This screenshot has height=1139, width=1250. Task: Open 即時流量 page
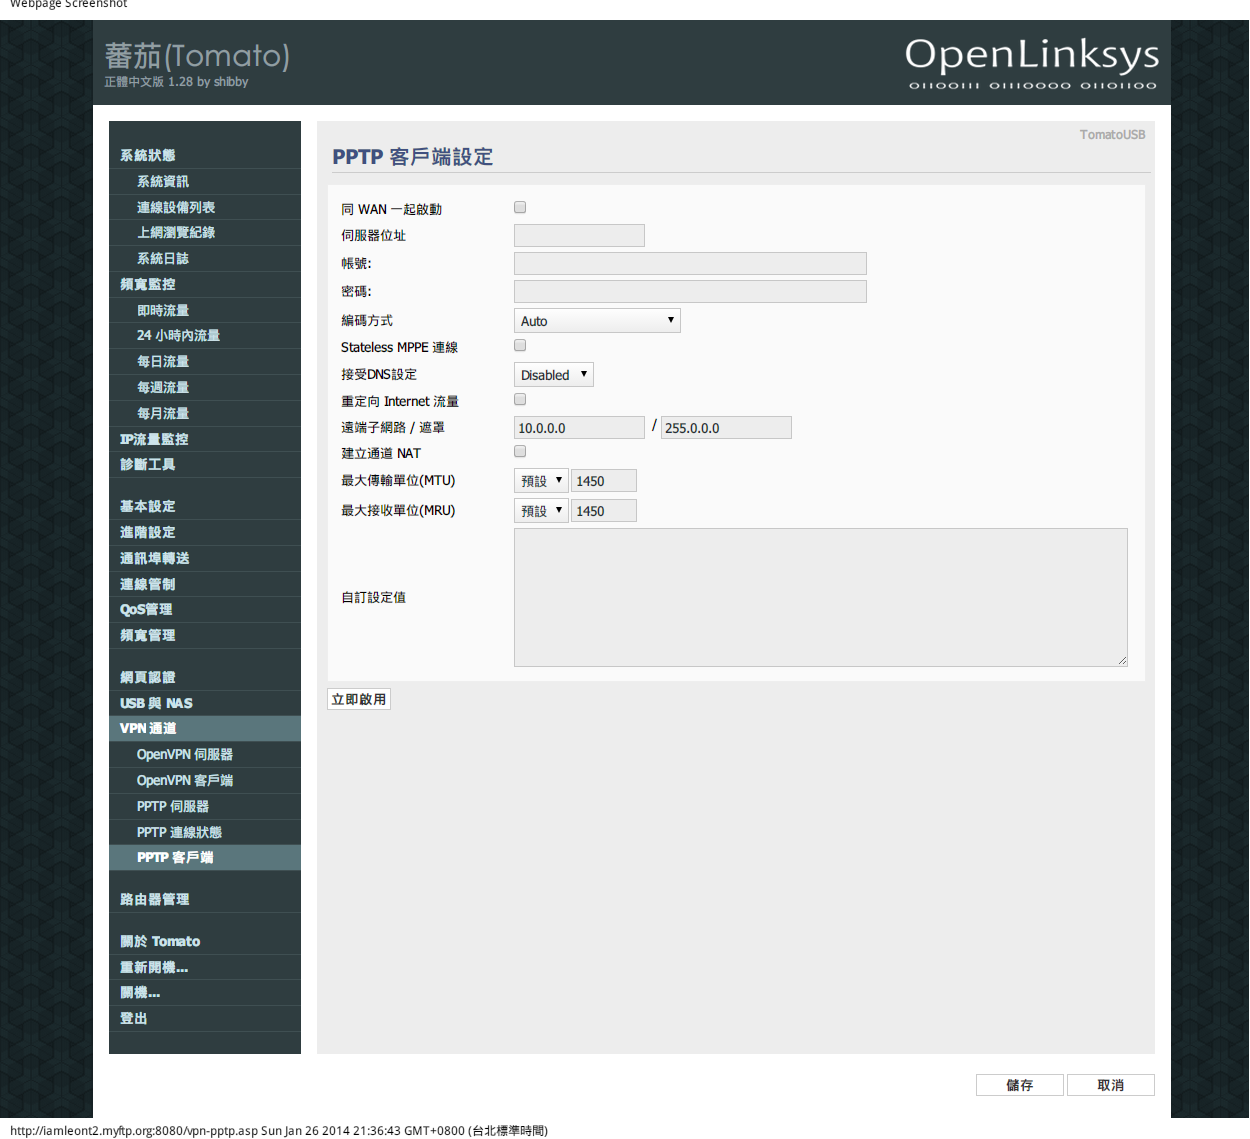point(205,311)
